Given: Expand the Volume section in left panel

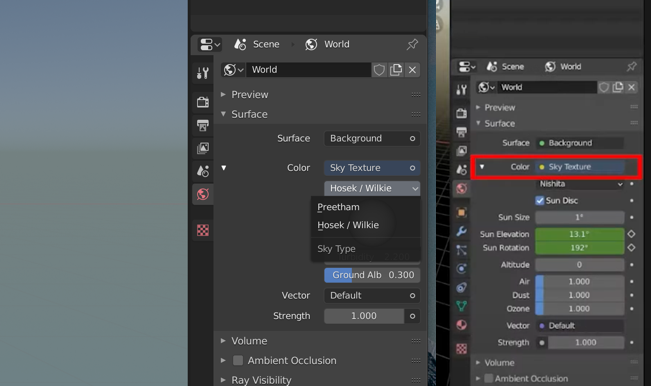Looking at the screenshot, I should 249,341.
